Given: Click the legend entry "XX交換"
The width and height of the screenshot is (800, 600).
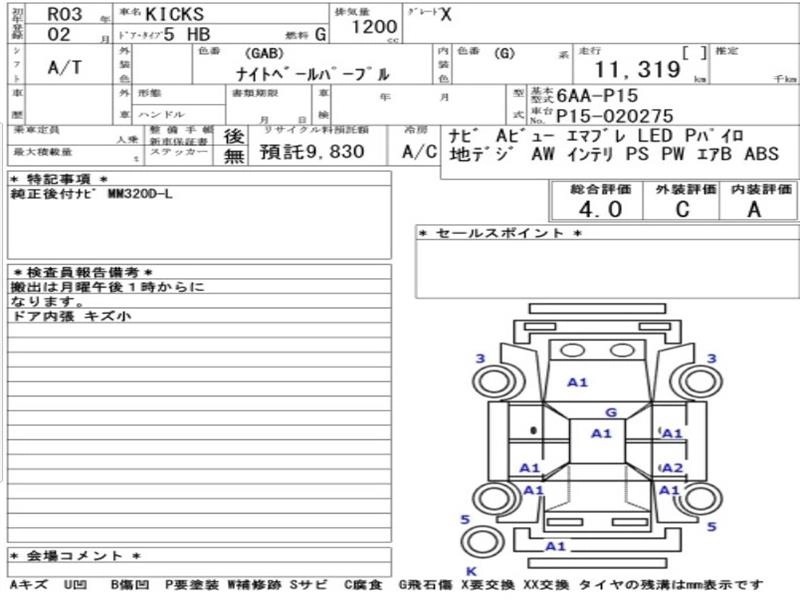Looking at the screenshot, I should tap(546, 585).
